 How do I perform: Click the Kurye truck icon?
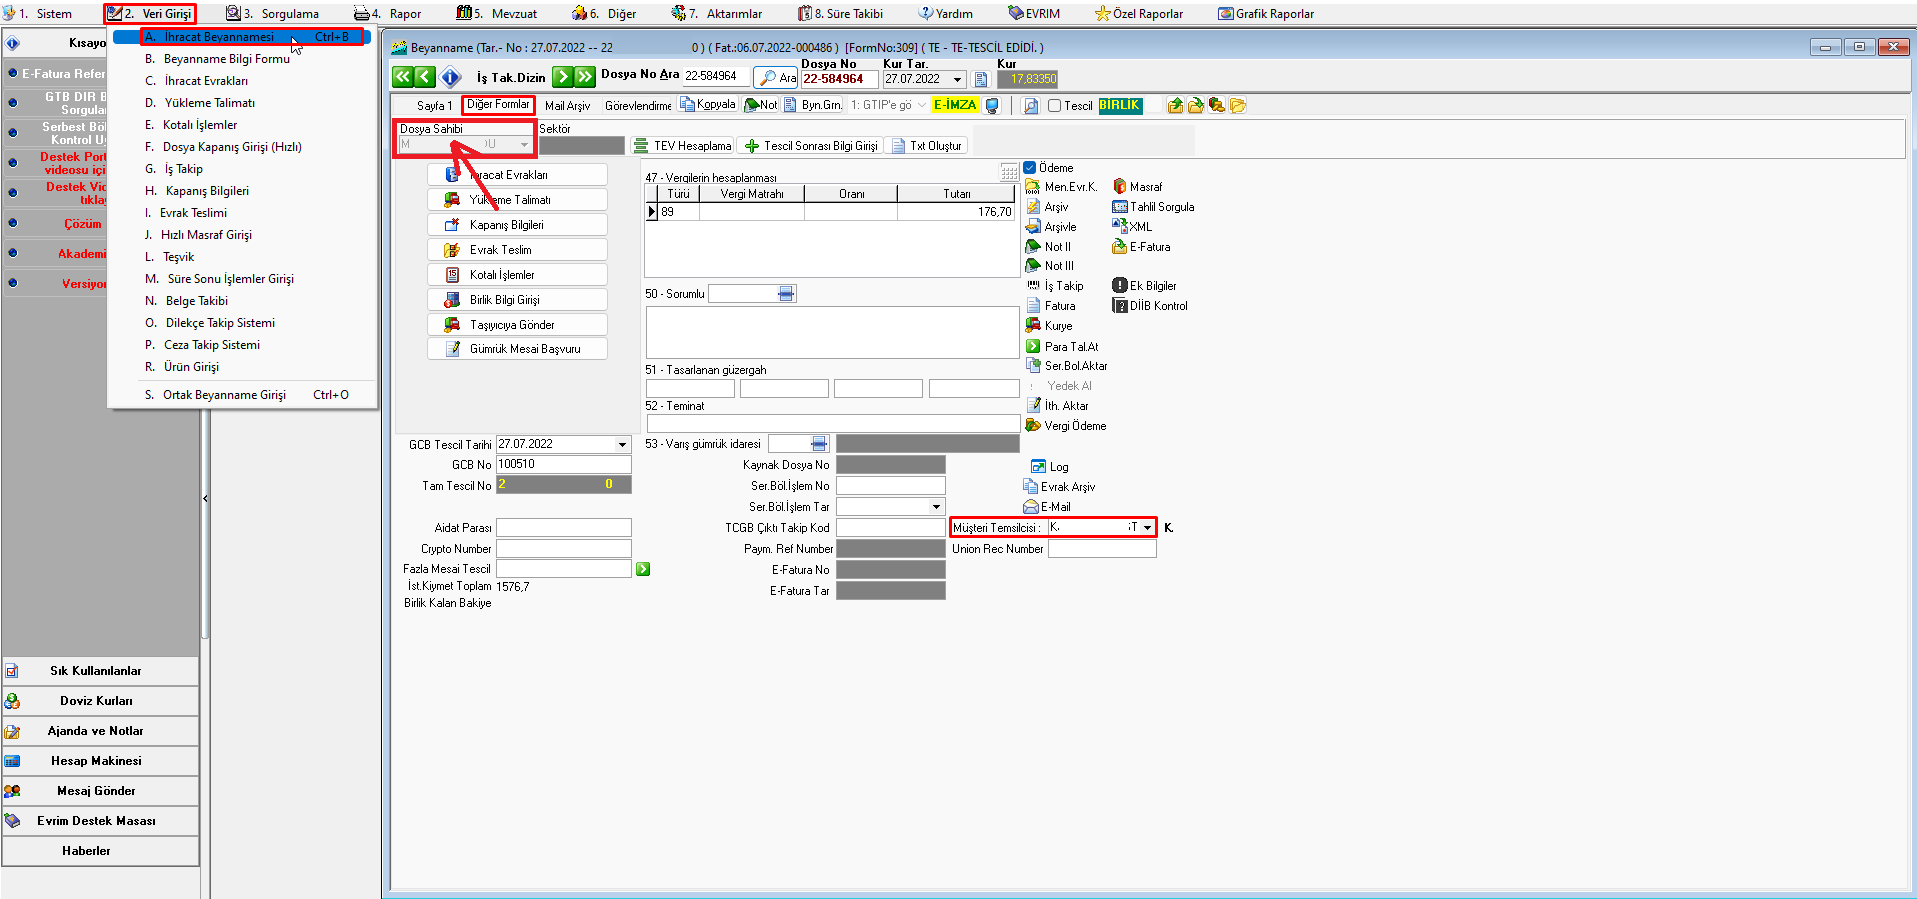(x=1034, y=326)
